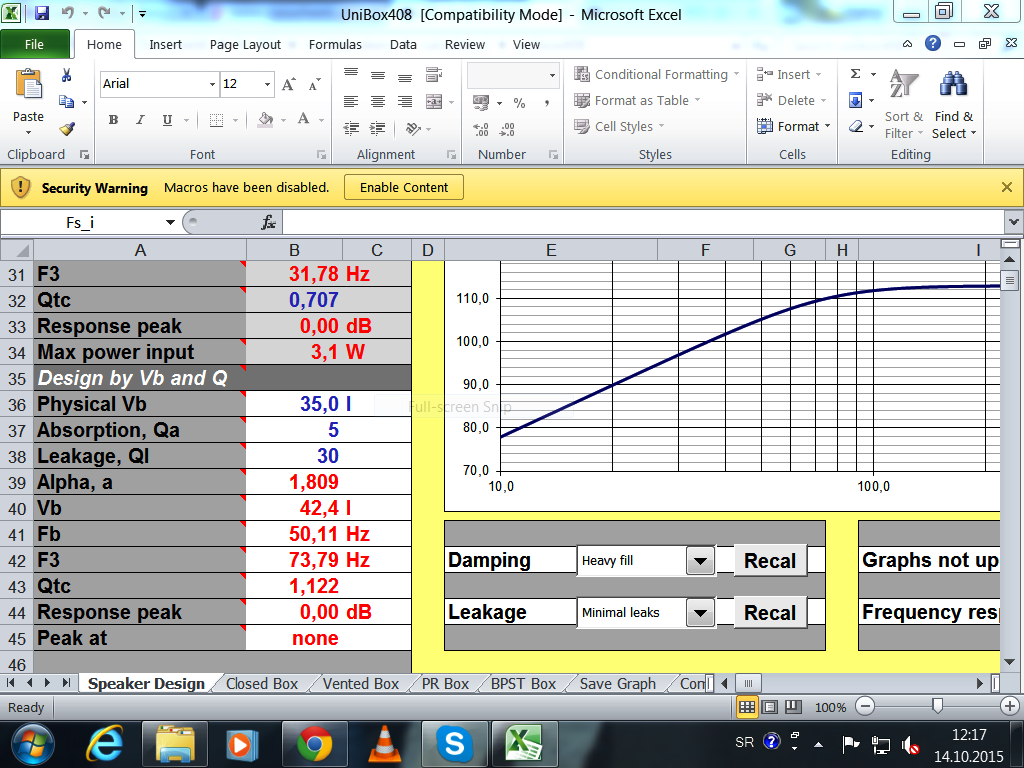Open text Orientation options
Screen dimensions: 1024x768
click(x=413, y=128)
